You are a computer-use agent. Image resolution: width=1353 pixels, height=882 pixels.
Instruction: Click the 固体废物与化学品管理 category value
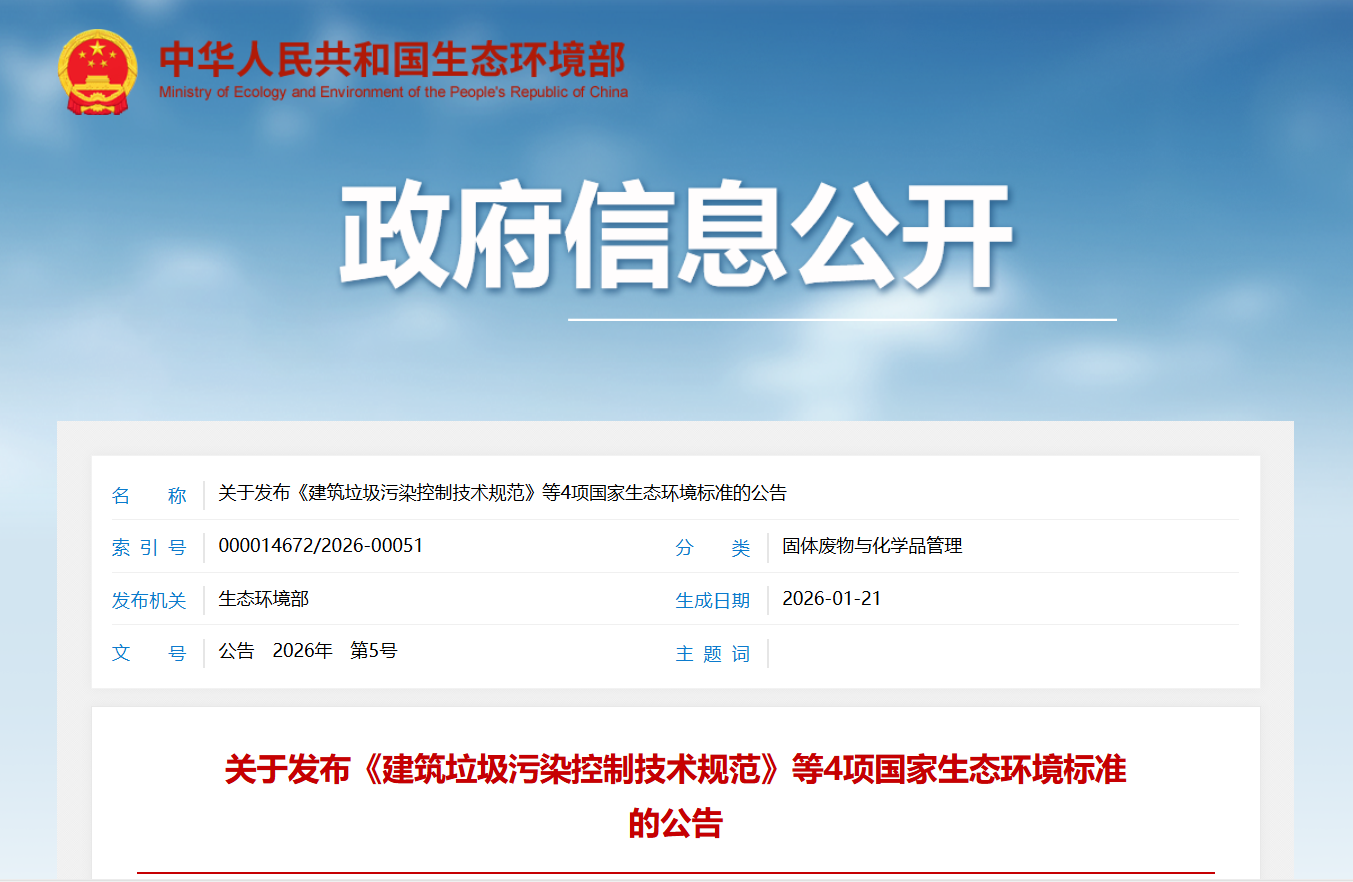pyautogui.click(x=872, y=546)
